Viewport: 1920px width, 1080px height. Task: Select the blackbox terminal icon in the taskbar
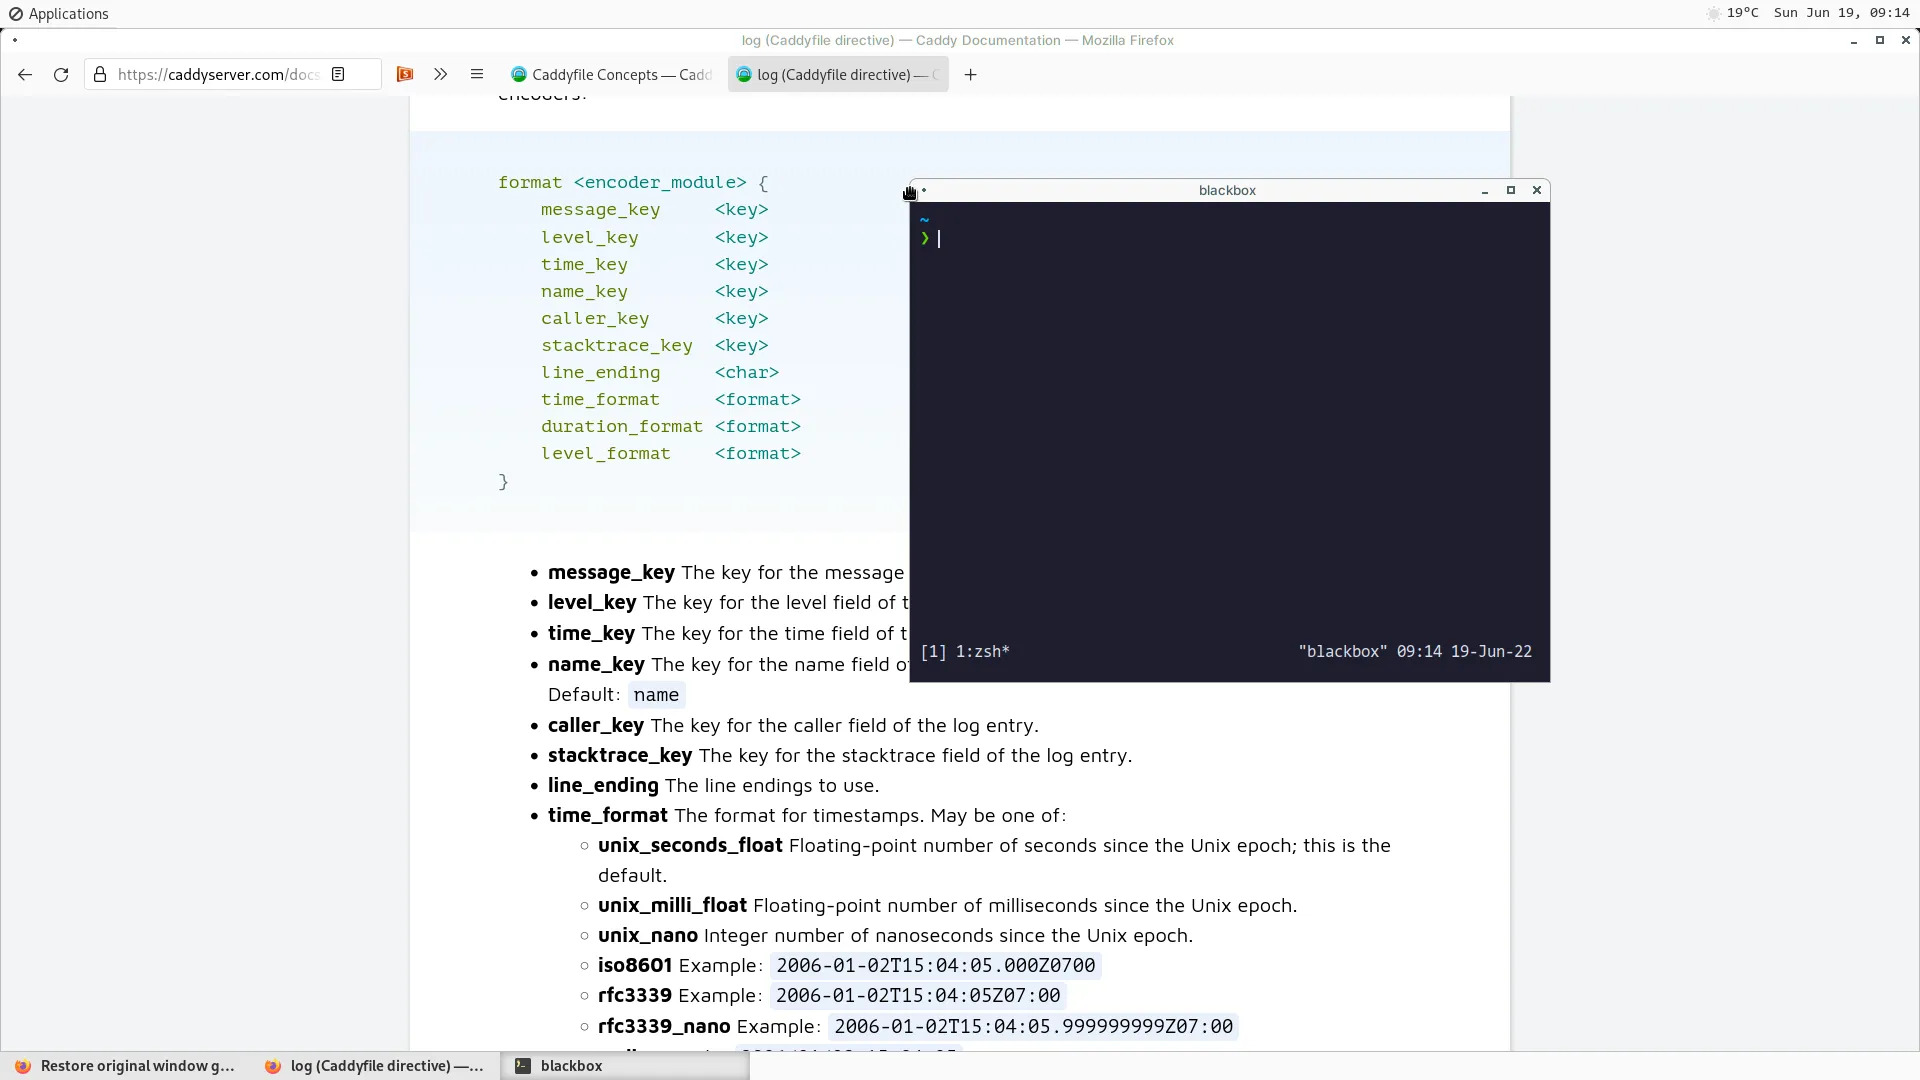click(523, 1066)
